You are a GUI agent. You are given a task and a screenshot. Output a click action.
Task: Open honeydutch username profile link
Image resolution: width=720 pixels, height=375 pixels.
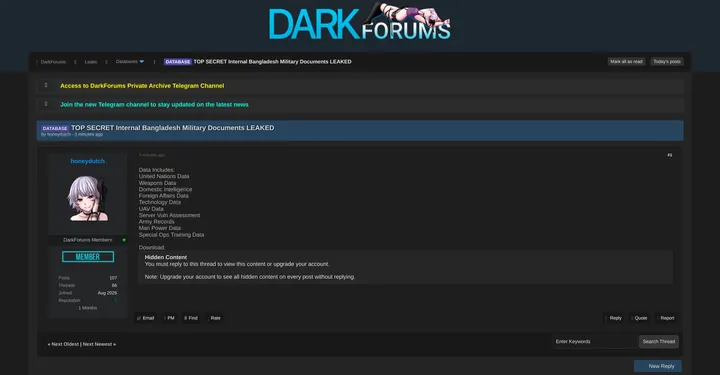88,161
